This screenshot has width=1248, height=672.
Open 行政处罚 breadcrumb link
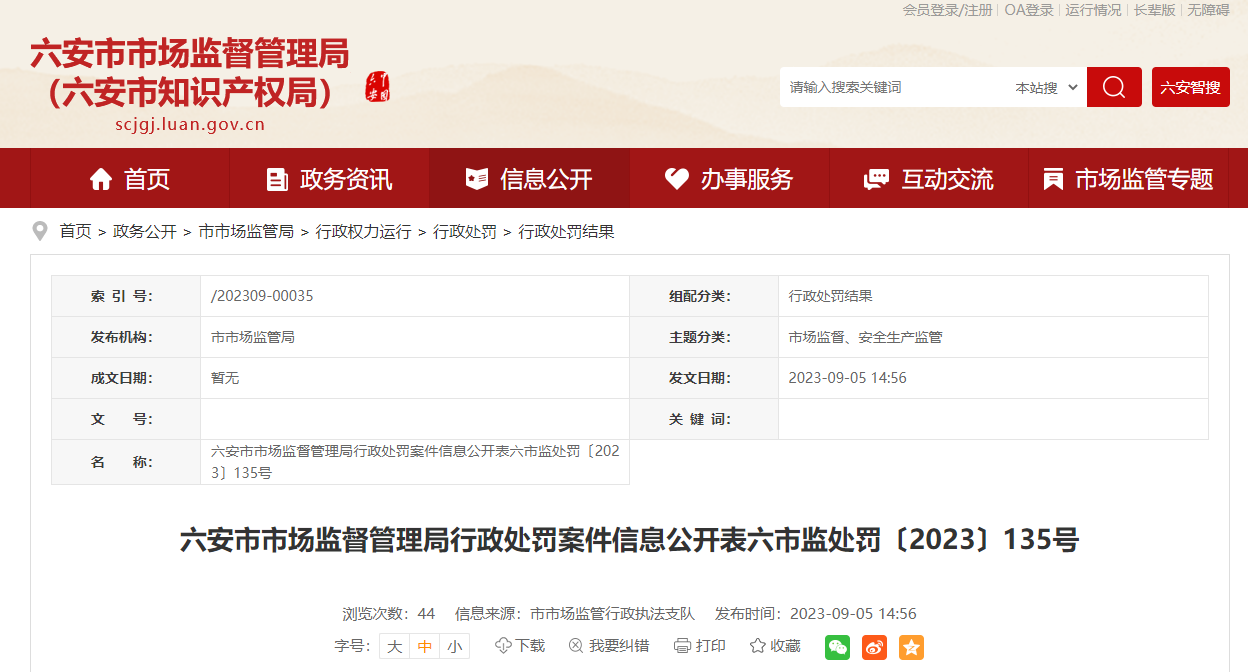tap(465, 232)
